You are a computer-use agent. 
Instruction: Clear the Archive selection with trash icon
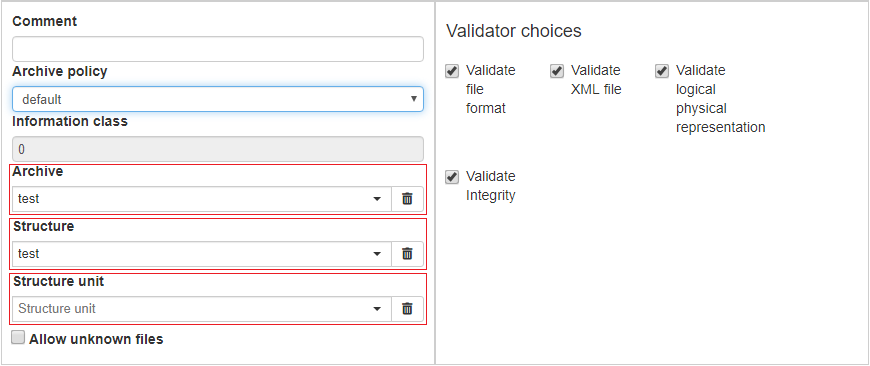click(x=407, y=199)
